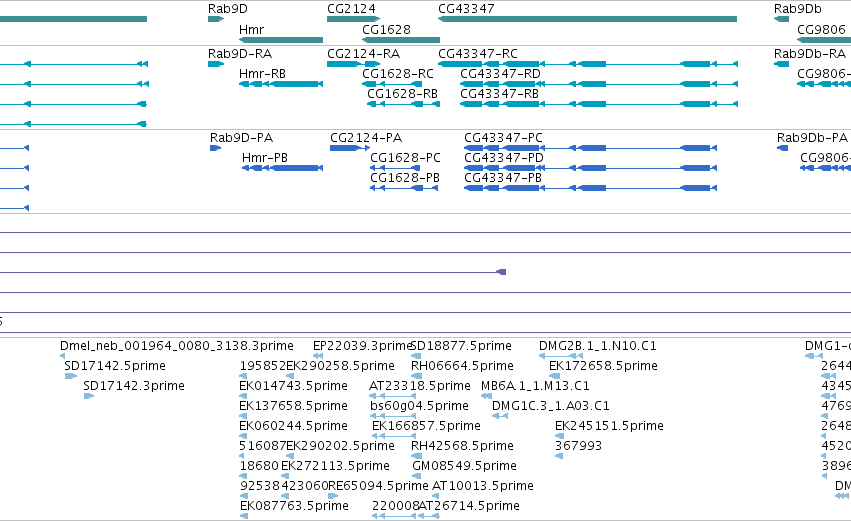Image resolution: width=851 pixels, height=521 pixels.
Task: Click protein CG43347-PC
Action: click(590, 148)
